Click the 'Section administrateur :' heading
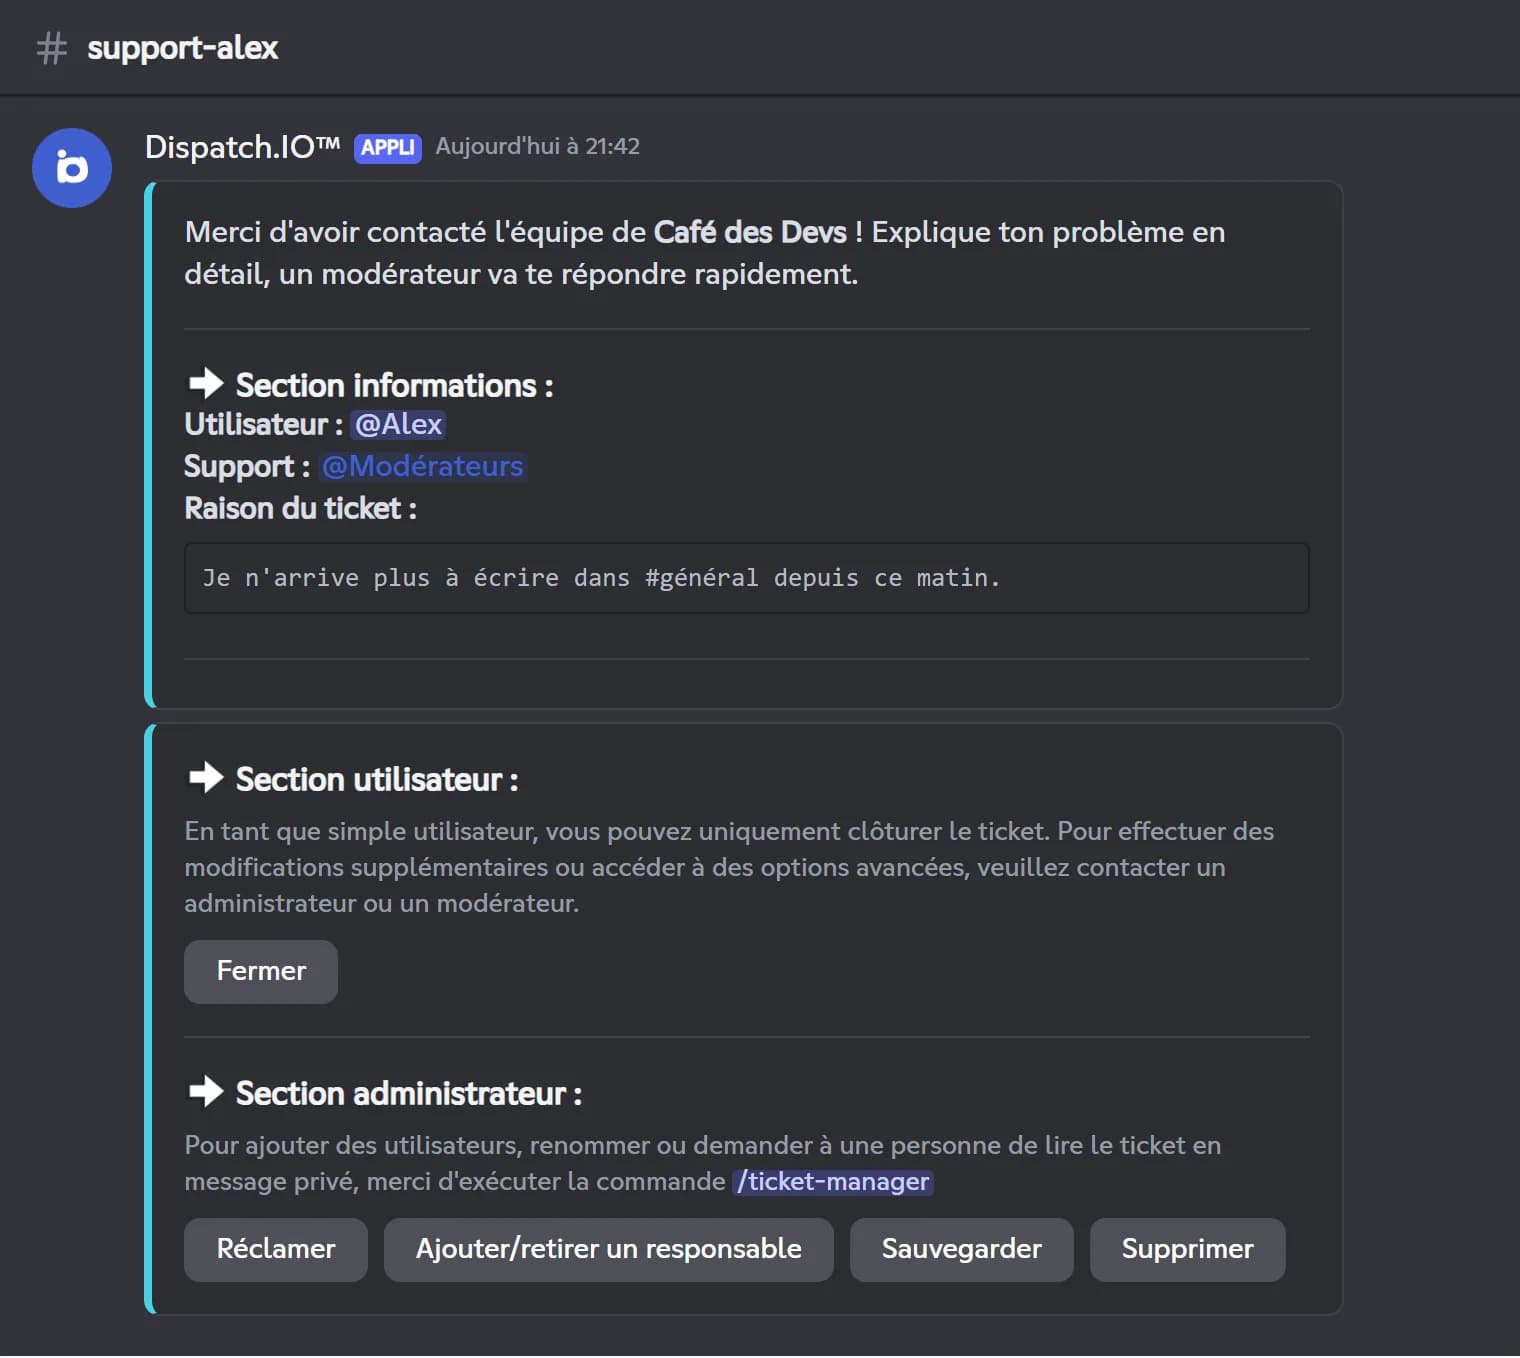This screenshot has width=1520, height=1358. point(408,1093)
